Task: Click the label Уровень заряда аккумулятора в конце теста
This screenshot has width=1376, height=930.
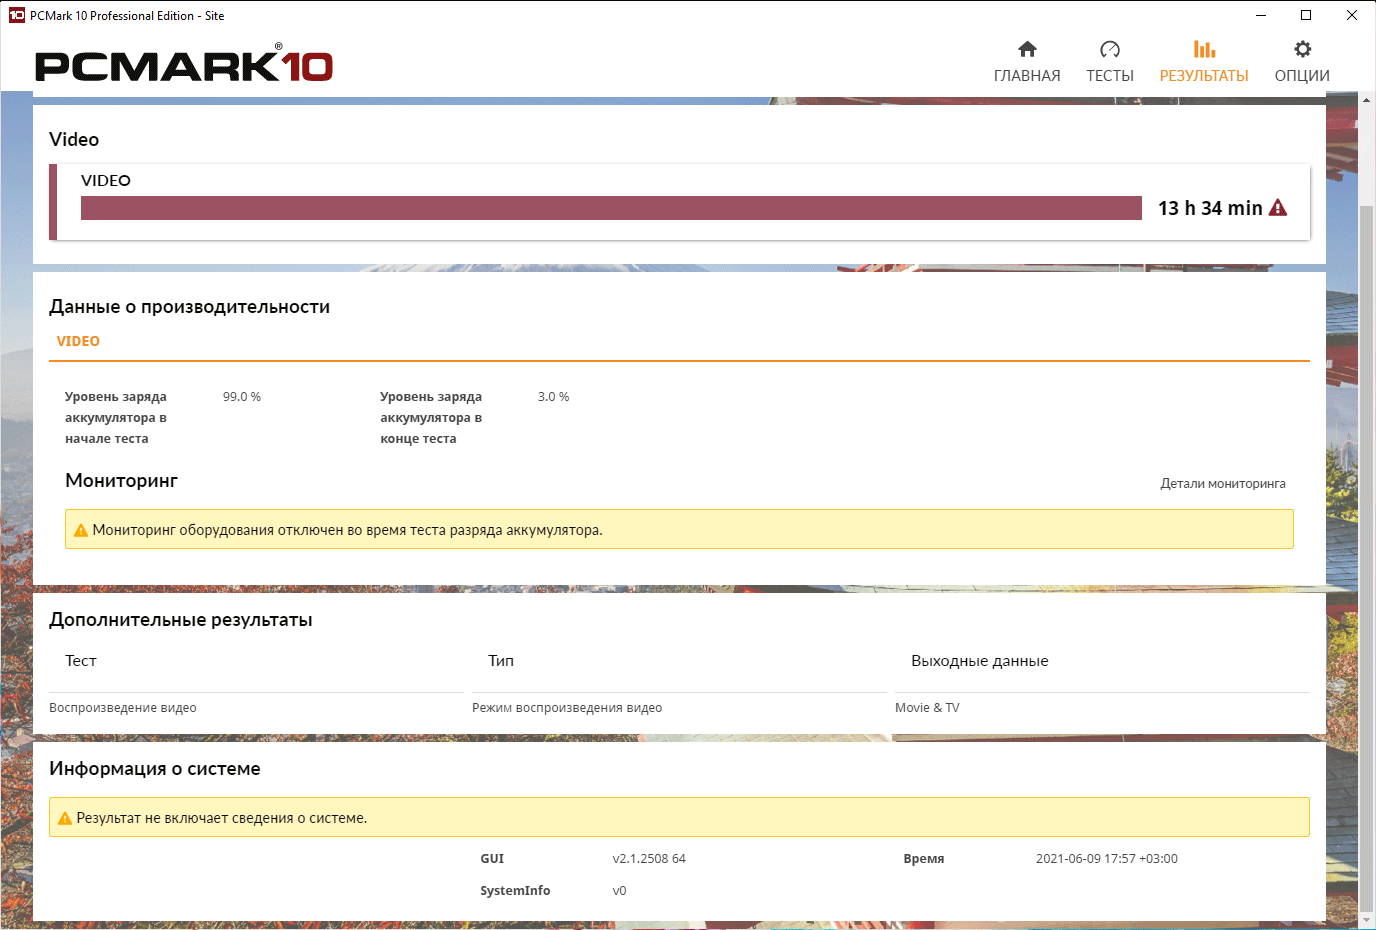Action: (x=431, y=418)
